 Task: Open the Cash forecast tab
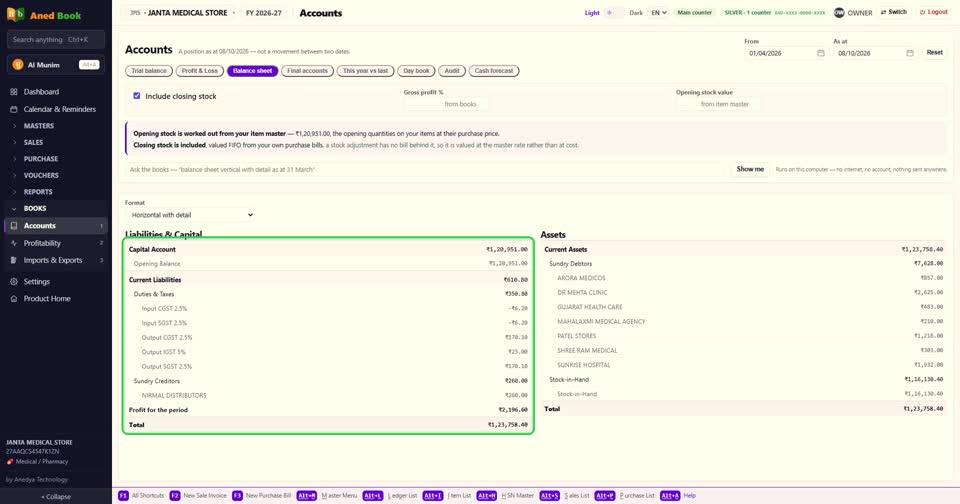(x=494, y=71)
